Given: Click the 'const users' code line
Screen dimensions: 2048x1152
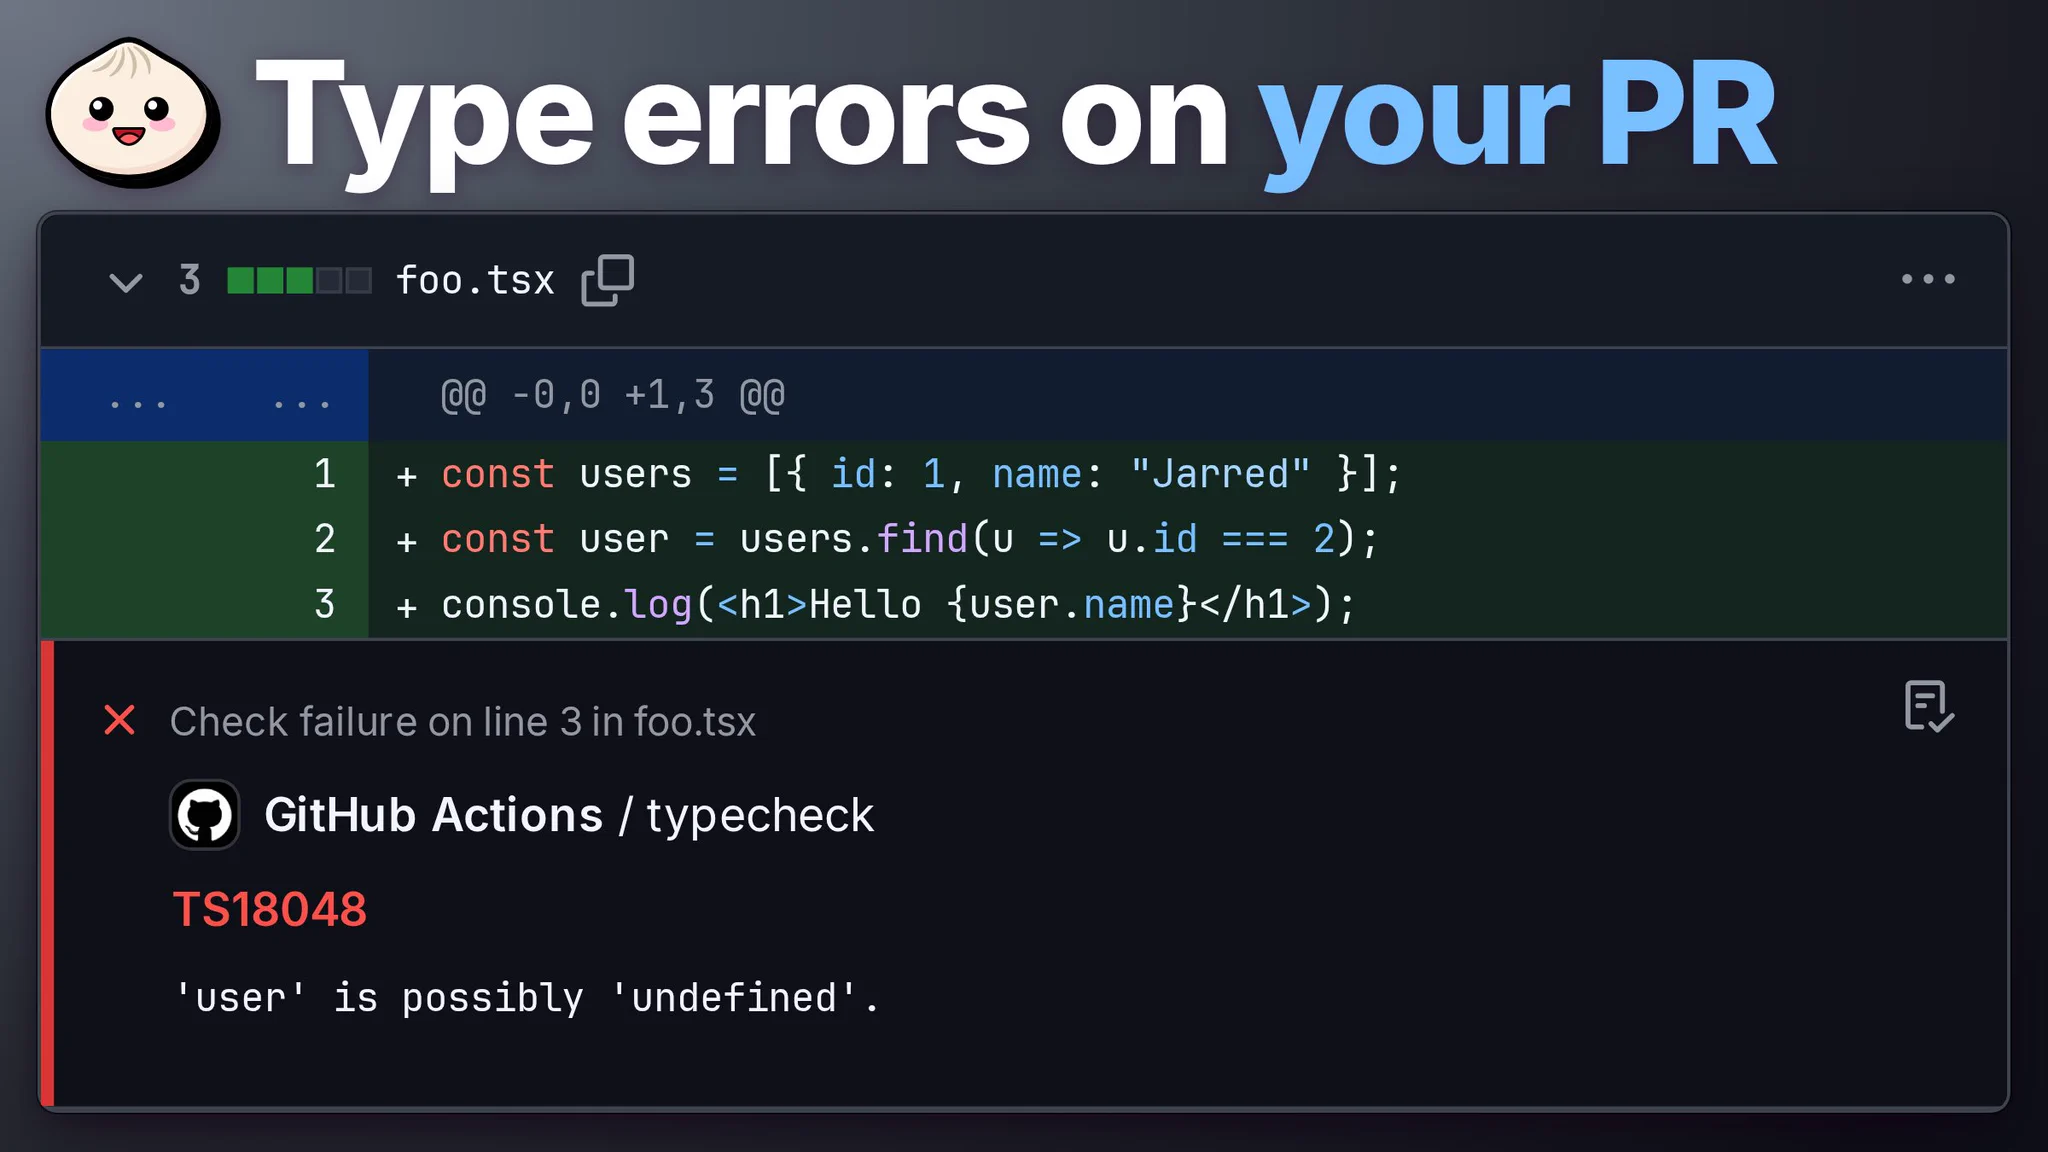Looking at the screenshot, I should pos(920,474).
